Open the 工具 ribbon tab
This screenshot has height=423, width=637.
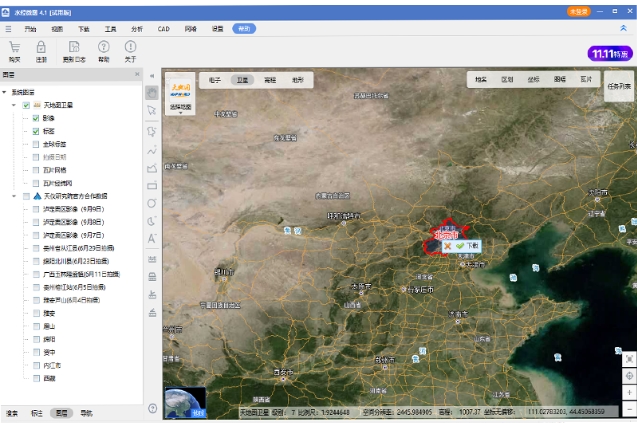(x=110, y=29)
